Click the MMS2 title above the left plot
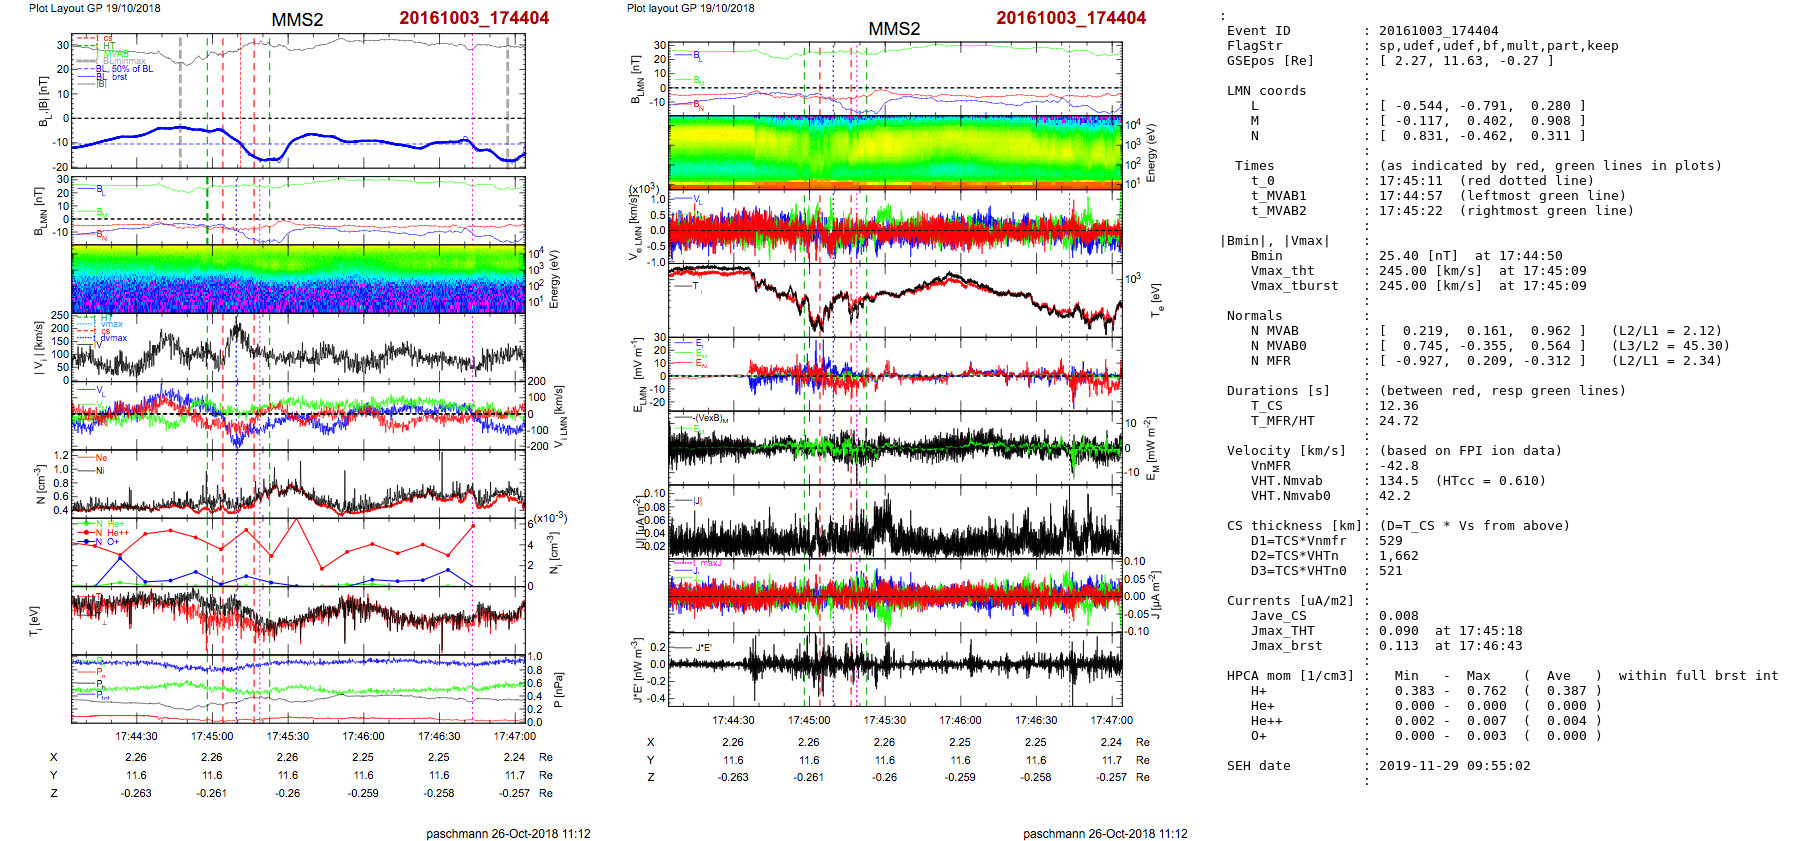The width and height of the screenshot is (1804, 841). (297, 20)
